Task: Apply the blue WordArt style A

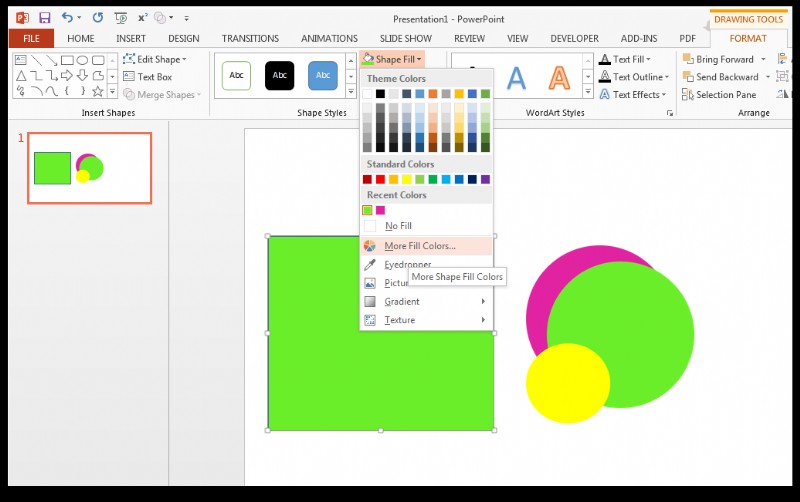Action: coord(516,78)
